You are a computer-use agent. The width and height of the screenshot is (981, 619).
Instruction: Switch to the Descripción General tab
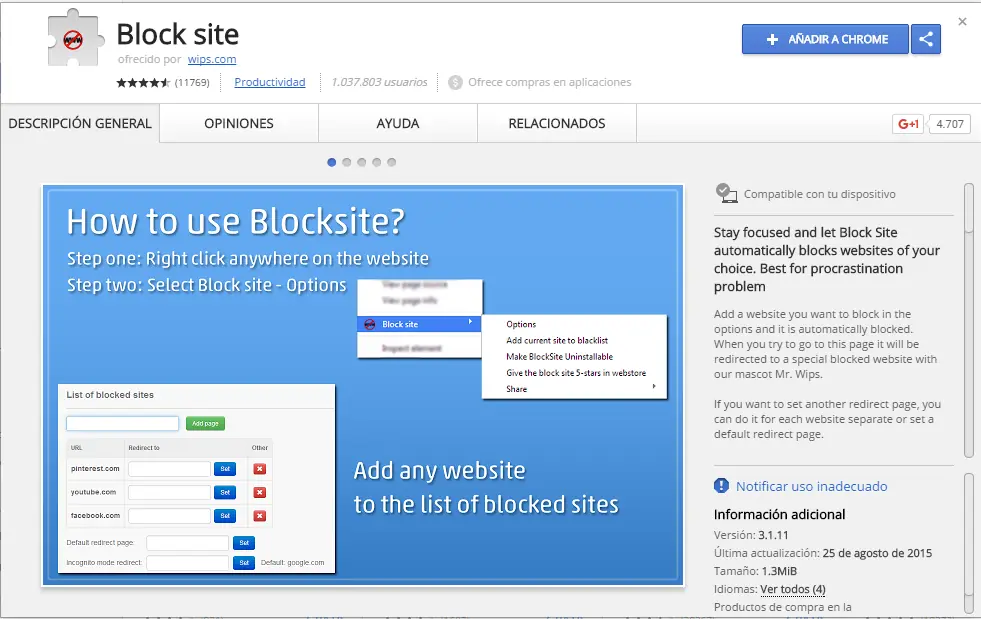tap(80, 123)
